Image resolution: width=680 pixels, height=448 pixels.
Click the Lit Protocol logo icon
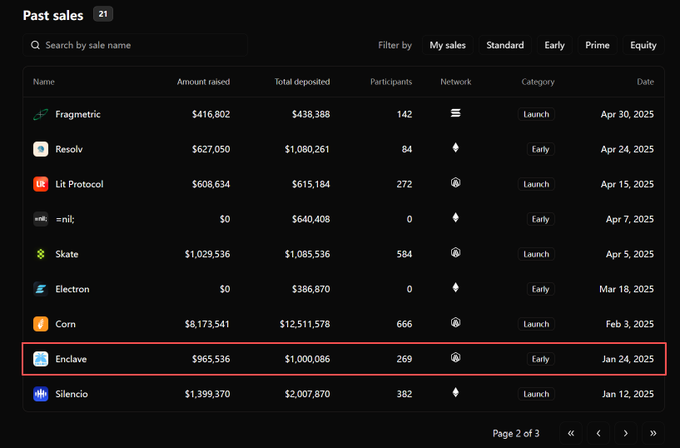40,184
